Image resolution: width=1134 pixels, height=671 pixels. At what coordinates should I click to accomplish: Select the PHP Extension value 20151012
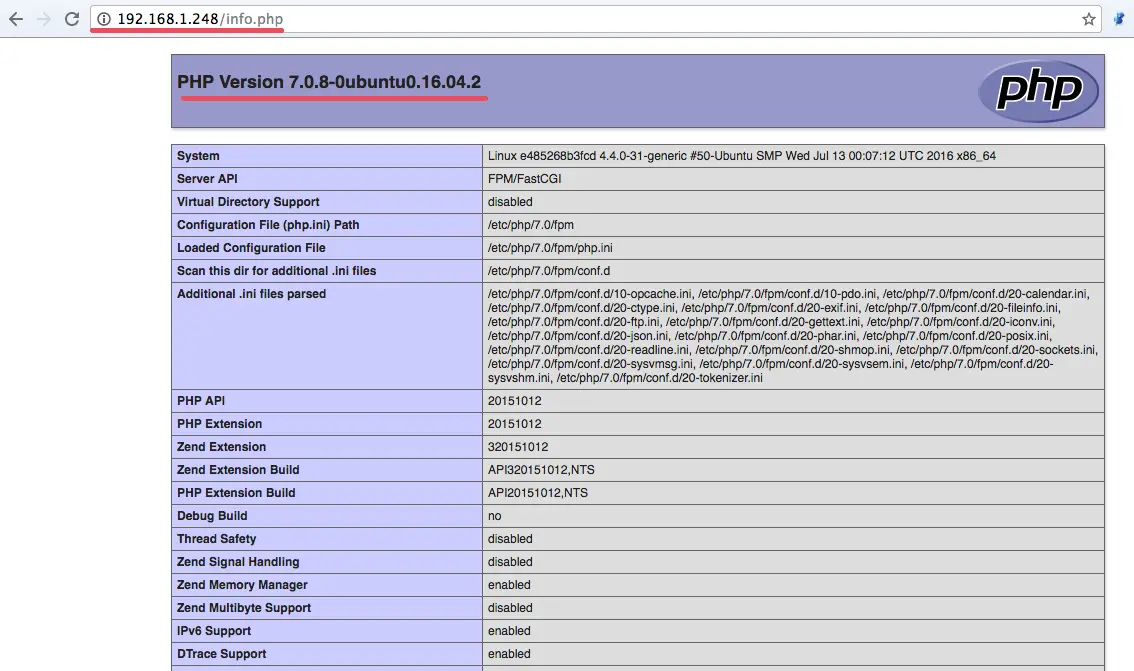point(514,424)
